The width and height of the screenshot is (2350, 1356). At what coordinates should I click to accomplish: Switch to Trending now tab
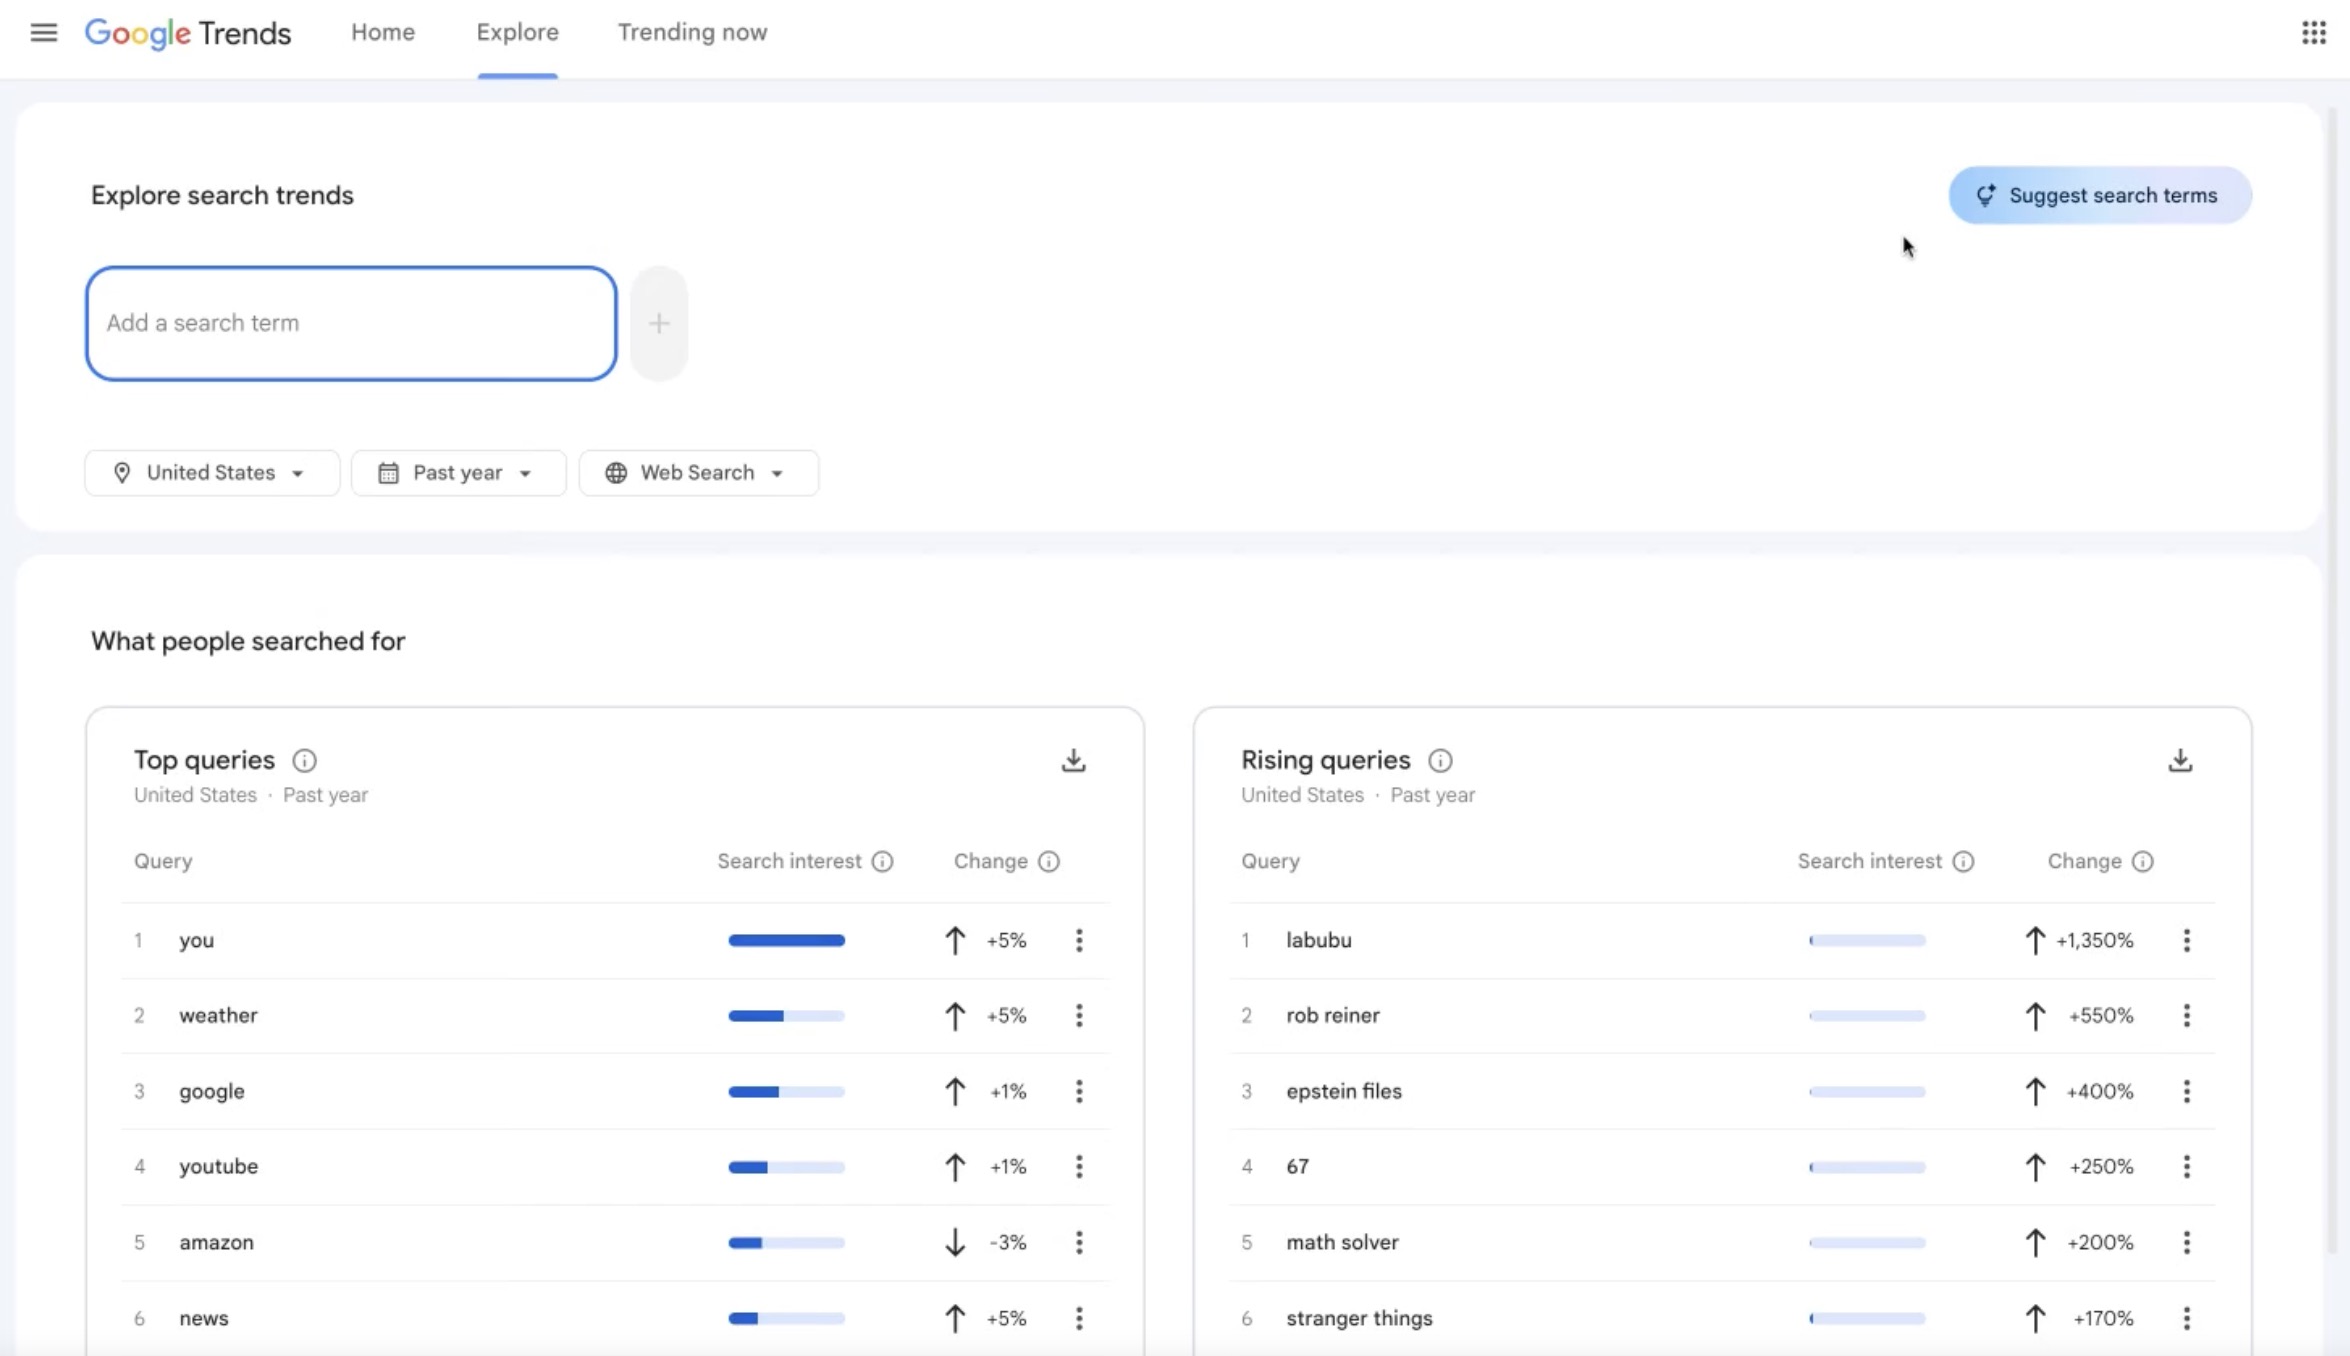pyautogui.click(x=692, y=33)
